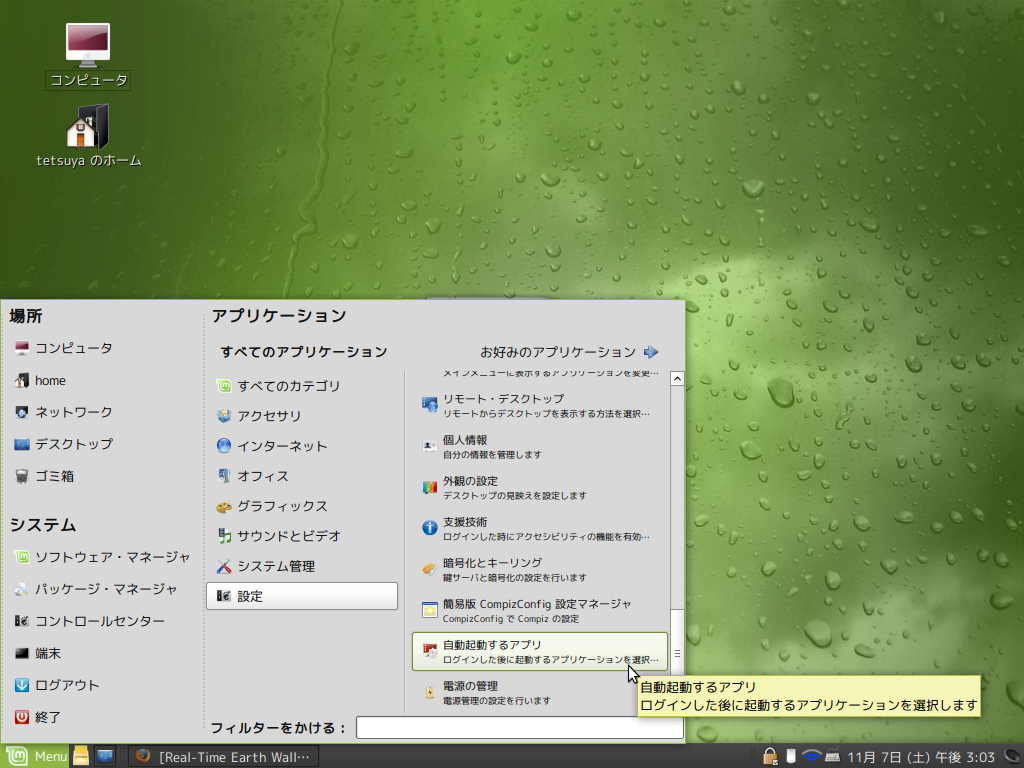Select the 設定 category
Viewport: 1024px width, 768px height.
(302, 596)
